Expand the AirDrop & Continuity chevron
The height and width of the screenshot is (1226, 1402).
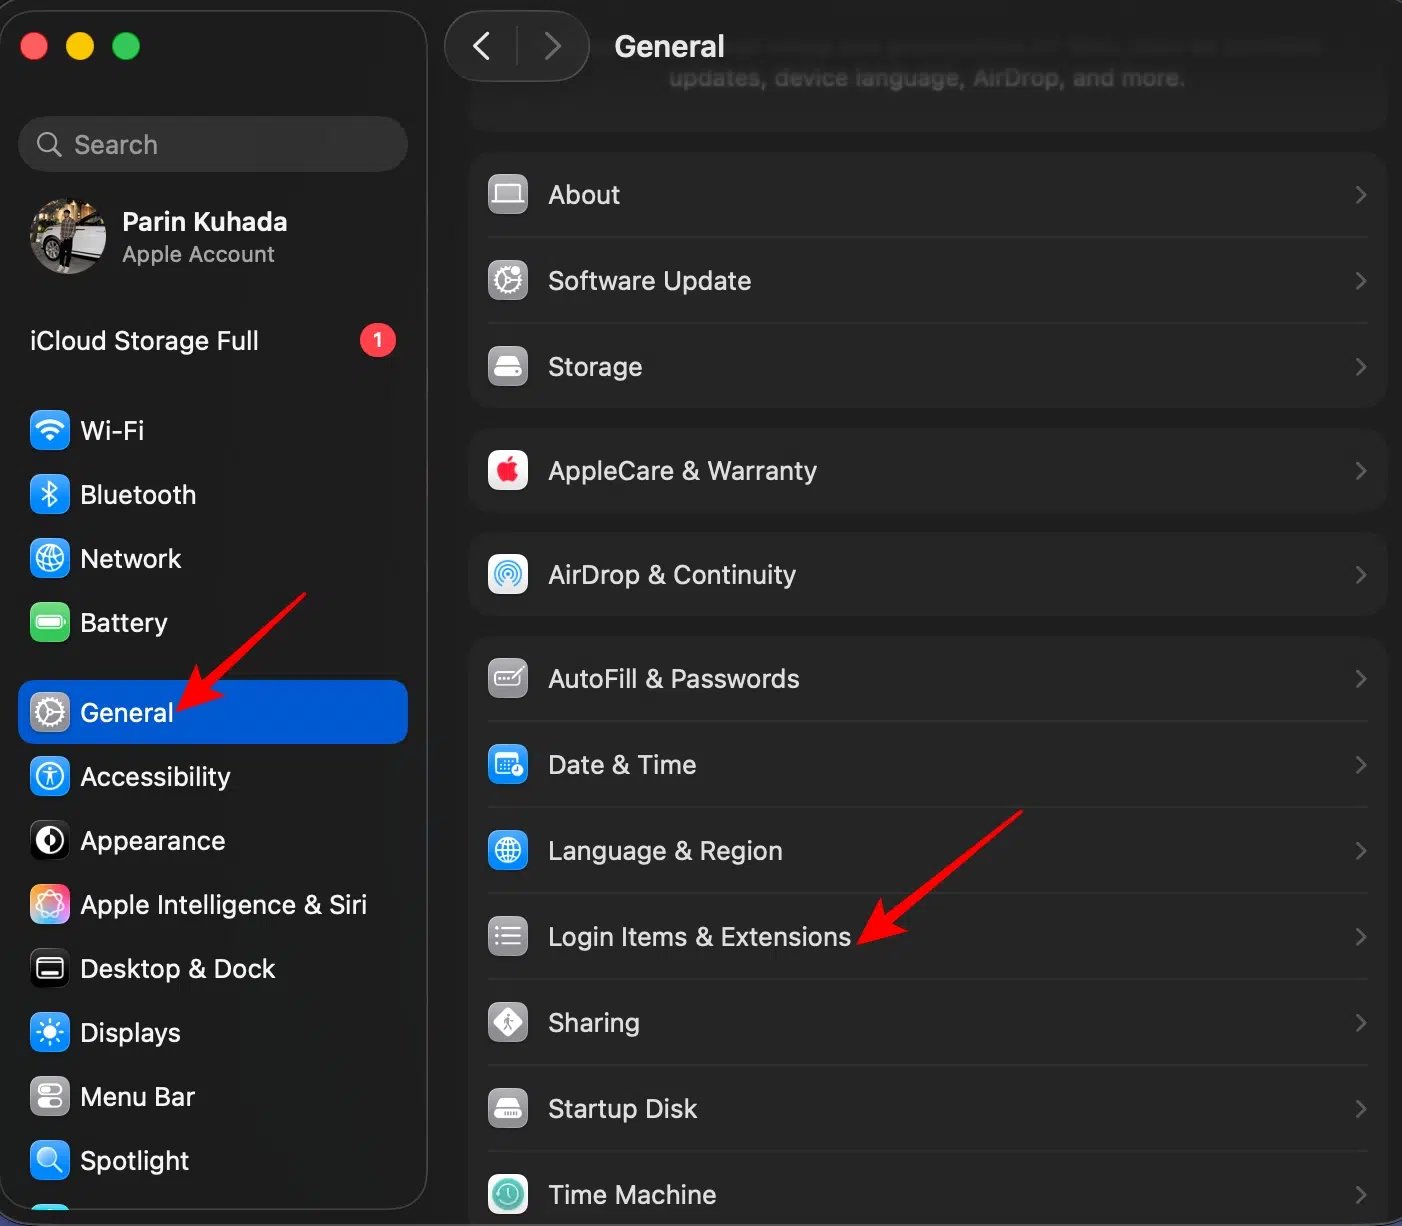point(1361,575)
